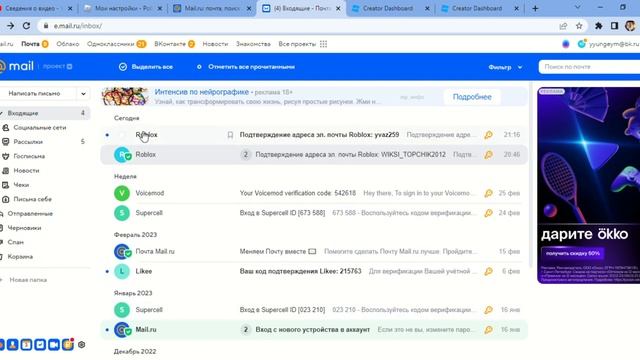The height and width of the screenshot is (360, 640).
Task: Click the share page icon in address bar
Action: pos(563,26)
